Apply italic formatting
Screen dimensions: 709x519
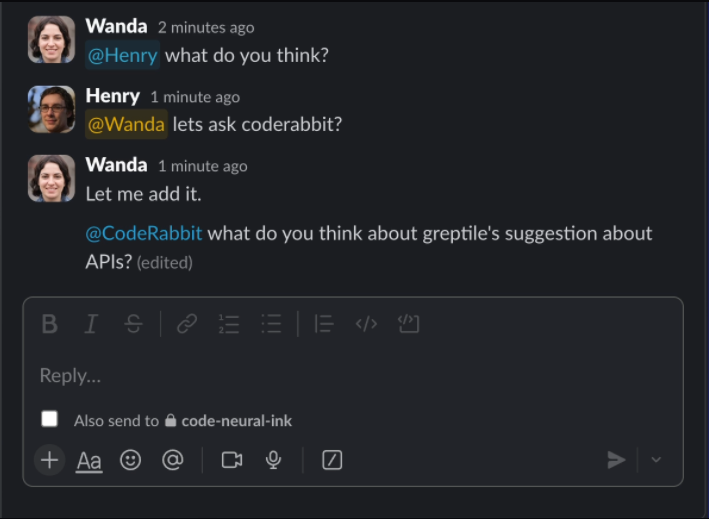click(91, 324)
